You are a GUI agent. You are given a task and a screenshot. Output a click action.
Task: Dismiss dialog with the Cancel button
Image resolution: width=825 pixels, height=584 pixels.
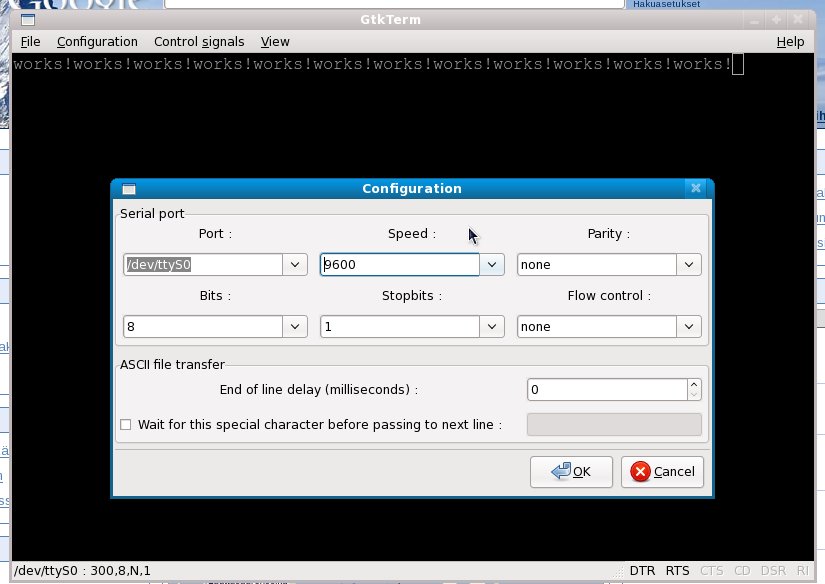(x=662, y=472)
